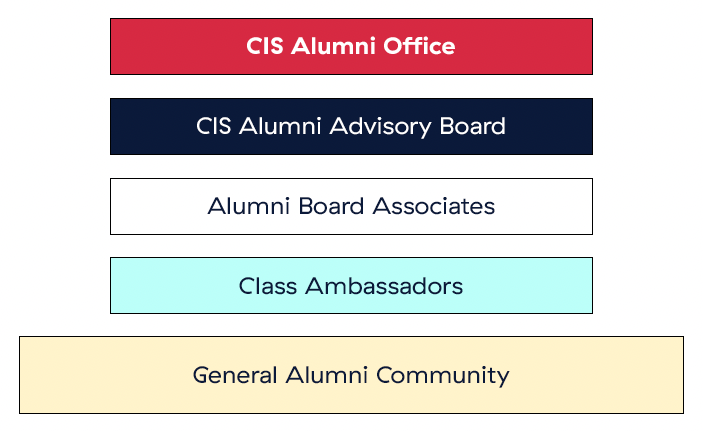Click the red CIS Alumni Office box
Image resolution: width=703 pixels, height=431 pixels.
(x=352, y=46)
